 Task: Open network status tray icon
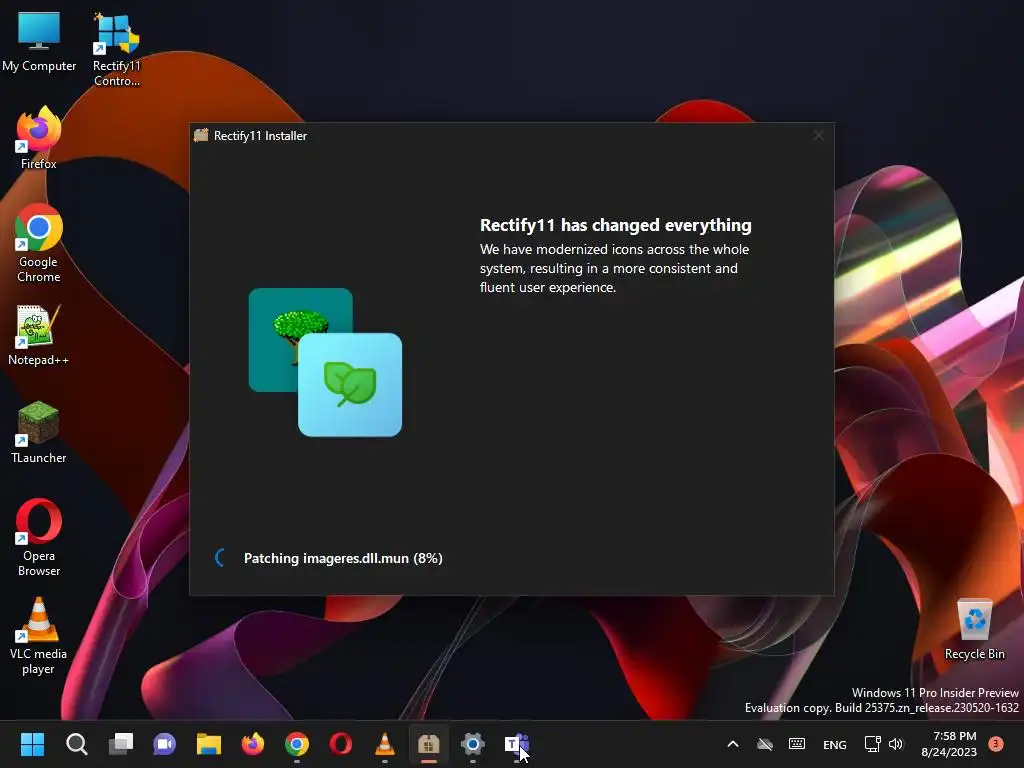pos(872,744)
